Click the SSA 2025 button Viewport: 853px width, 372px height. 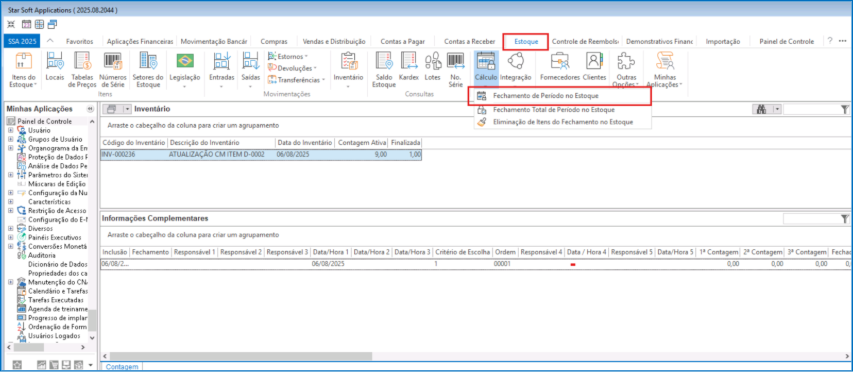coord(21,41)
